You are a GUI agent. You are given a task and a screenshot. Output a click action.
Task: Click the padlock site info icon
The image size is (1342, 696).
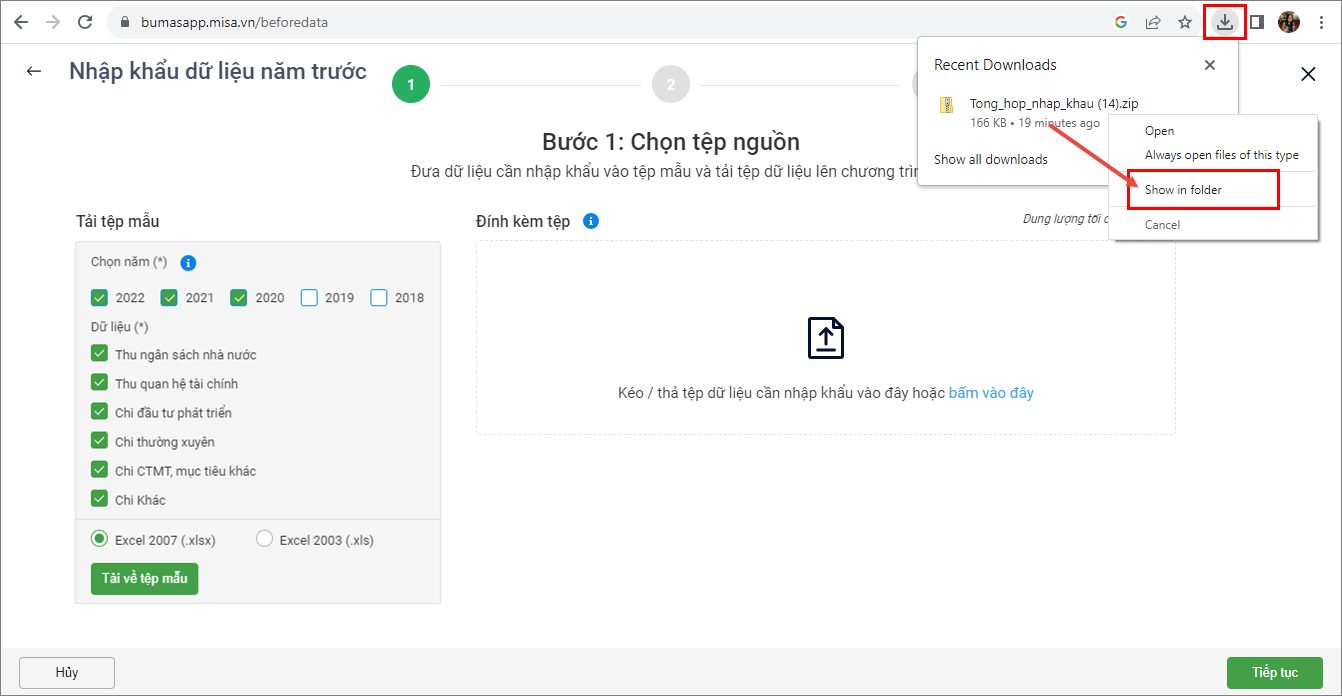(125, 22)
